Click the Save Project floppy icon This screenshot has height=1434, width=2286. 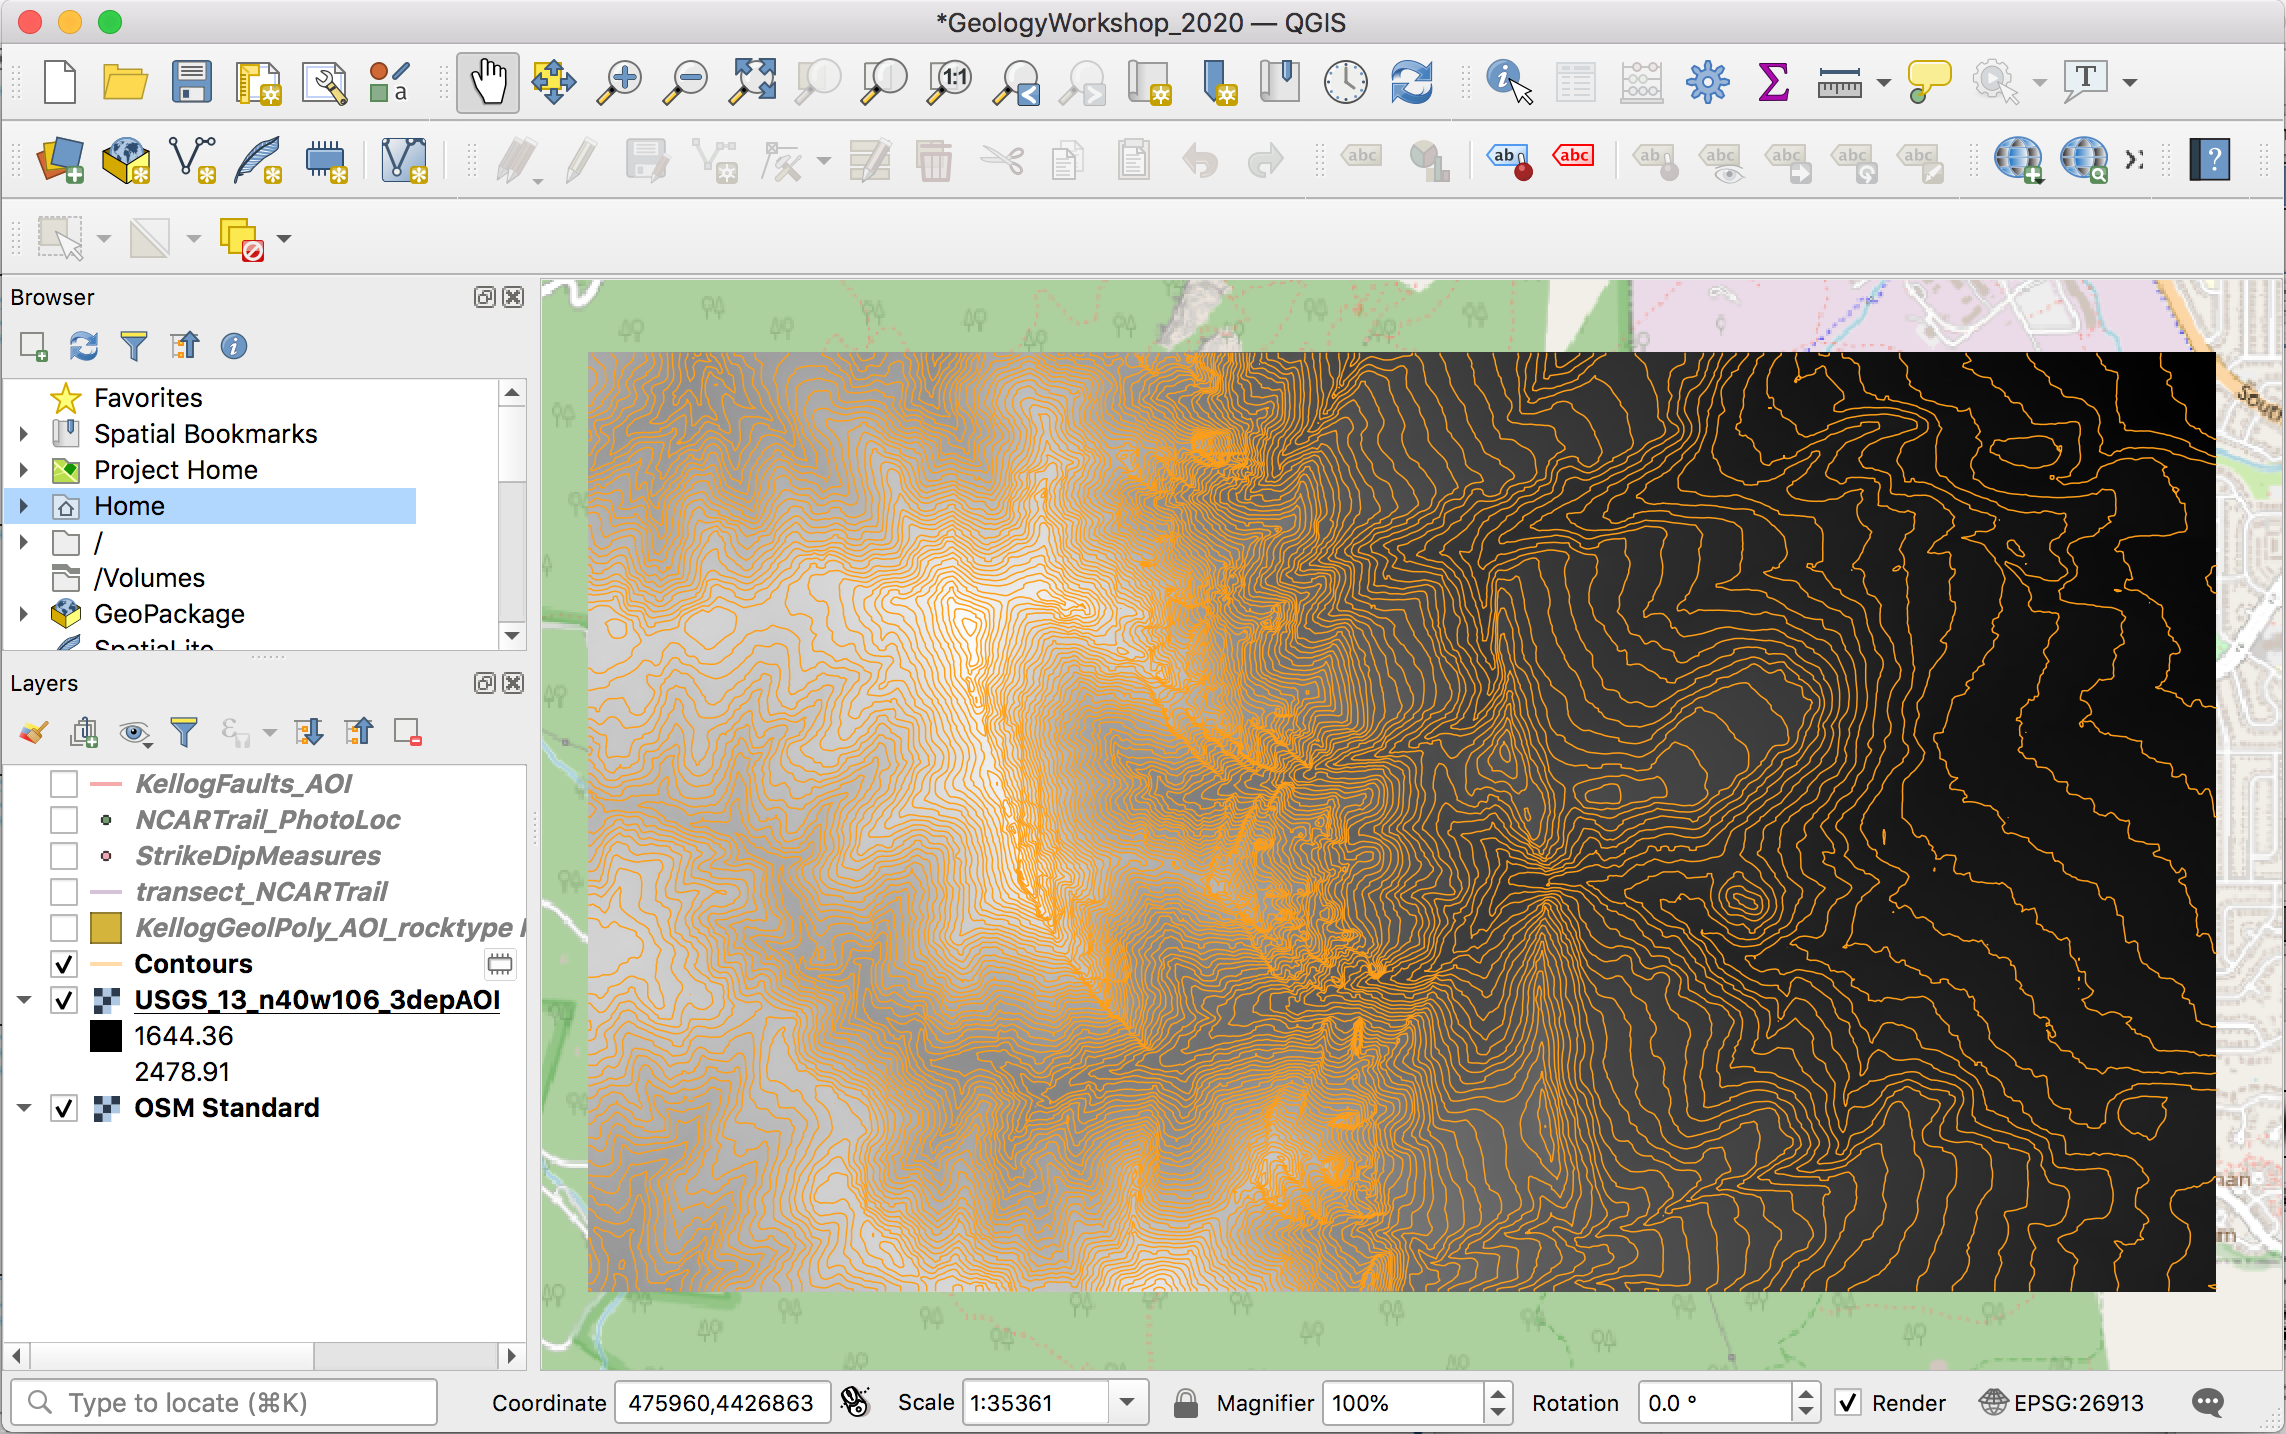tap(191, 82)
